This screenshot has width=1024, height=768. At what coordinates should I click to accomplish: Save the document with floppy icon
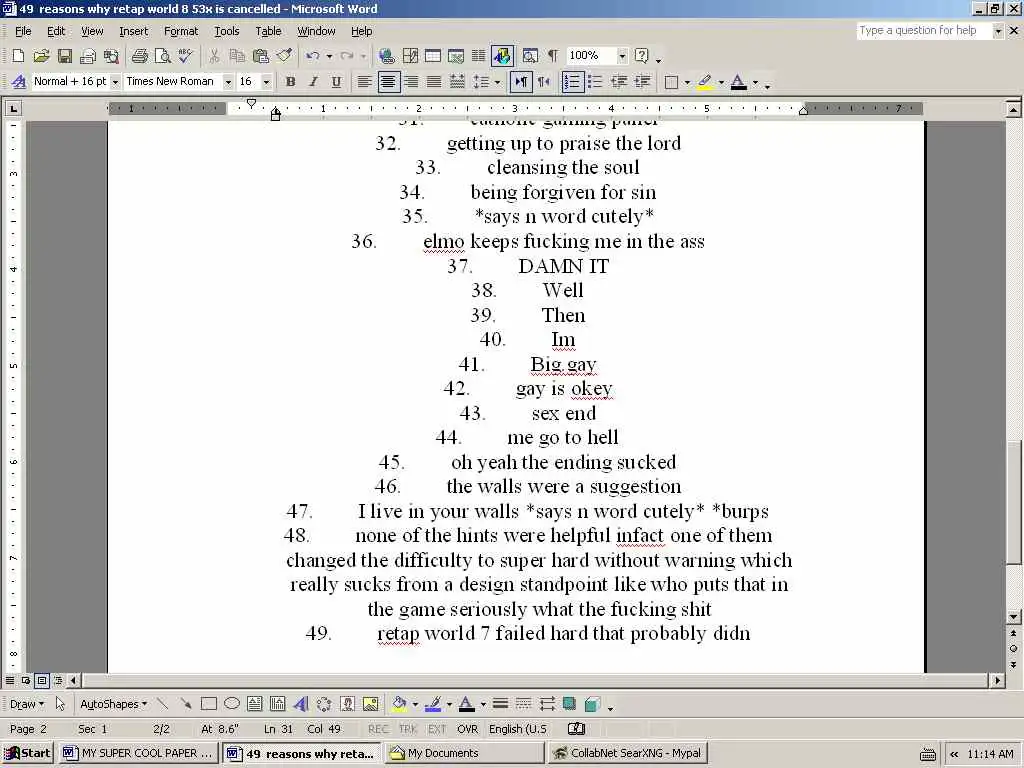[65, 56]
